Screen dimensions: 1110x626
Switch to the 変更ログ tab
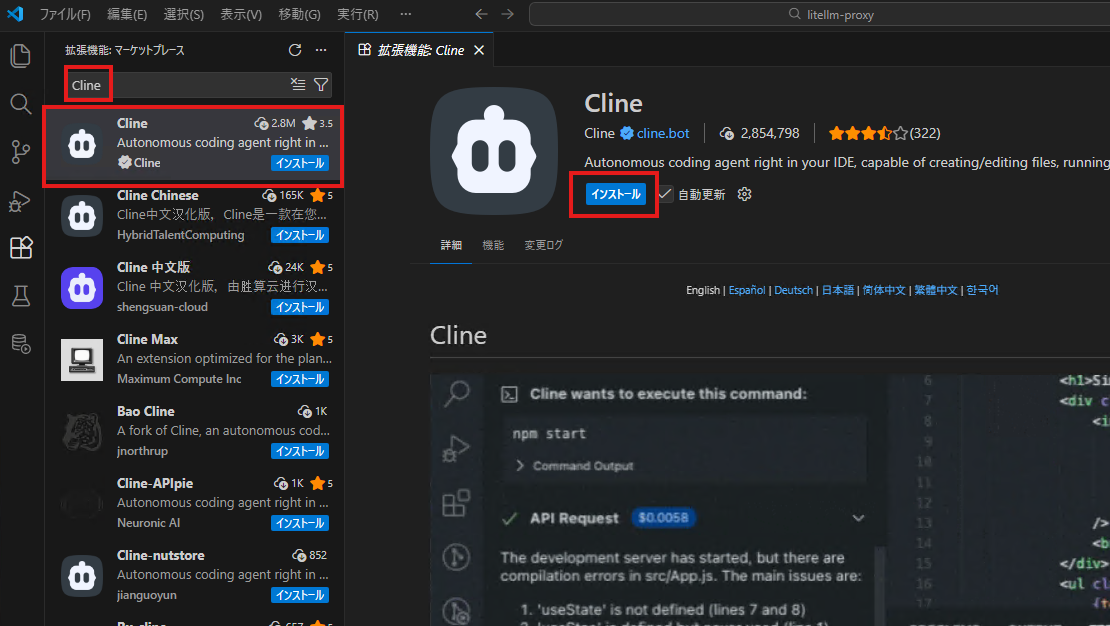tap(544, 245)
